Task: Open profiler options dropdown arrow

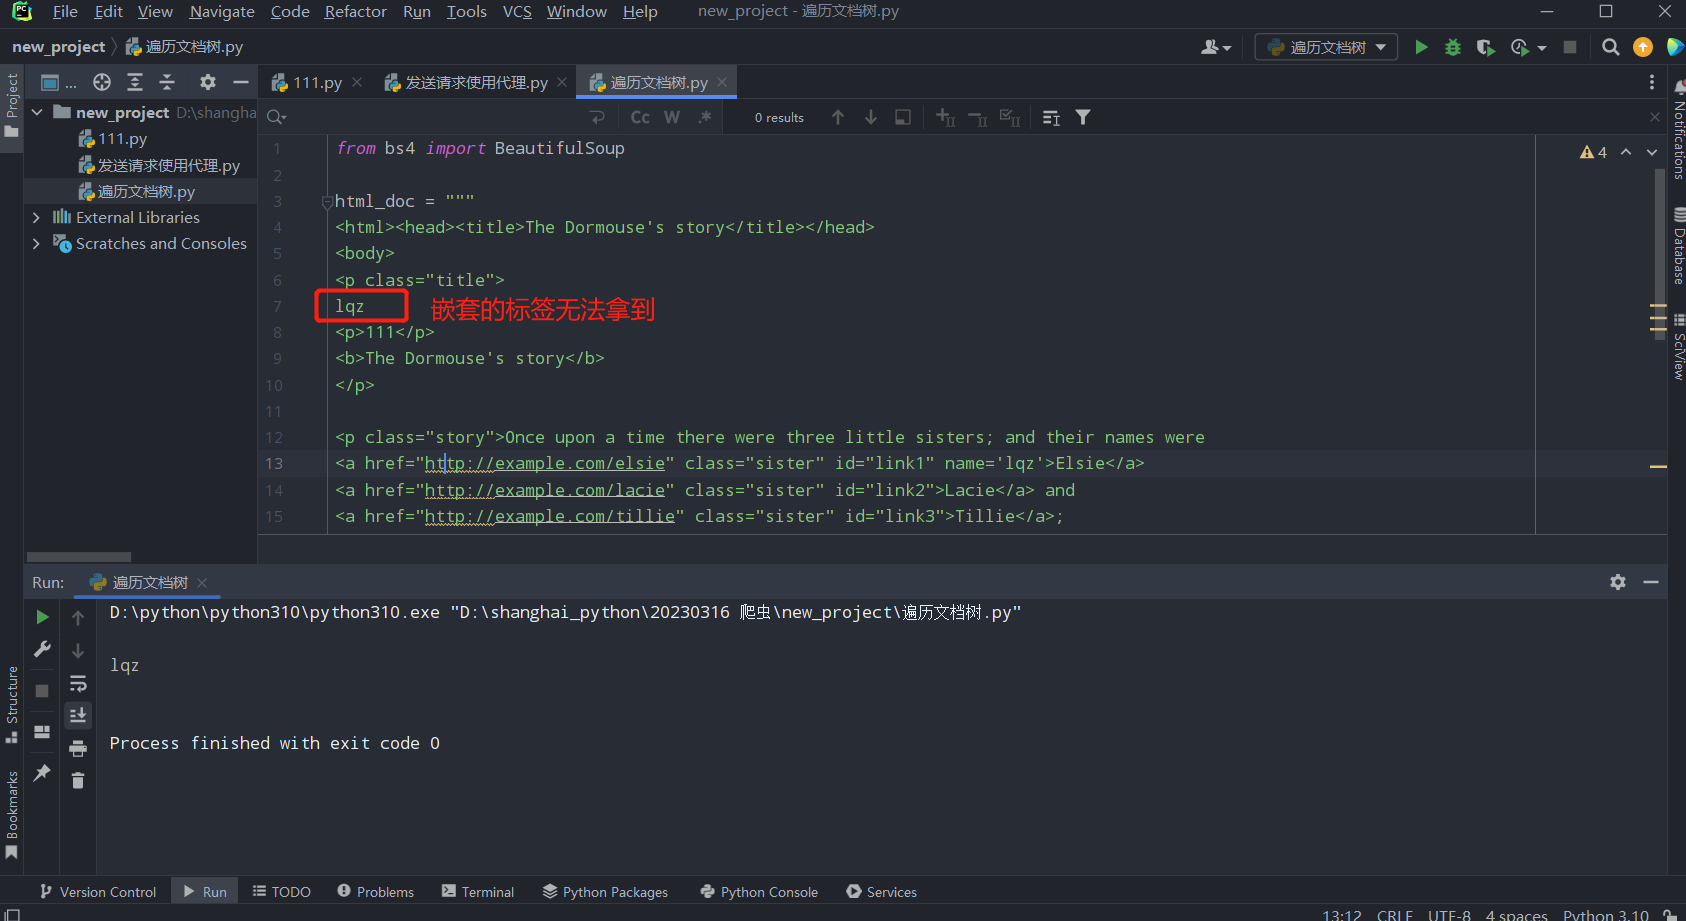Action: [x=1542, y=47]
